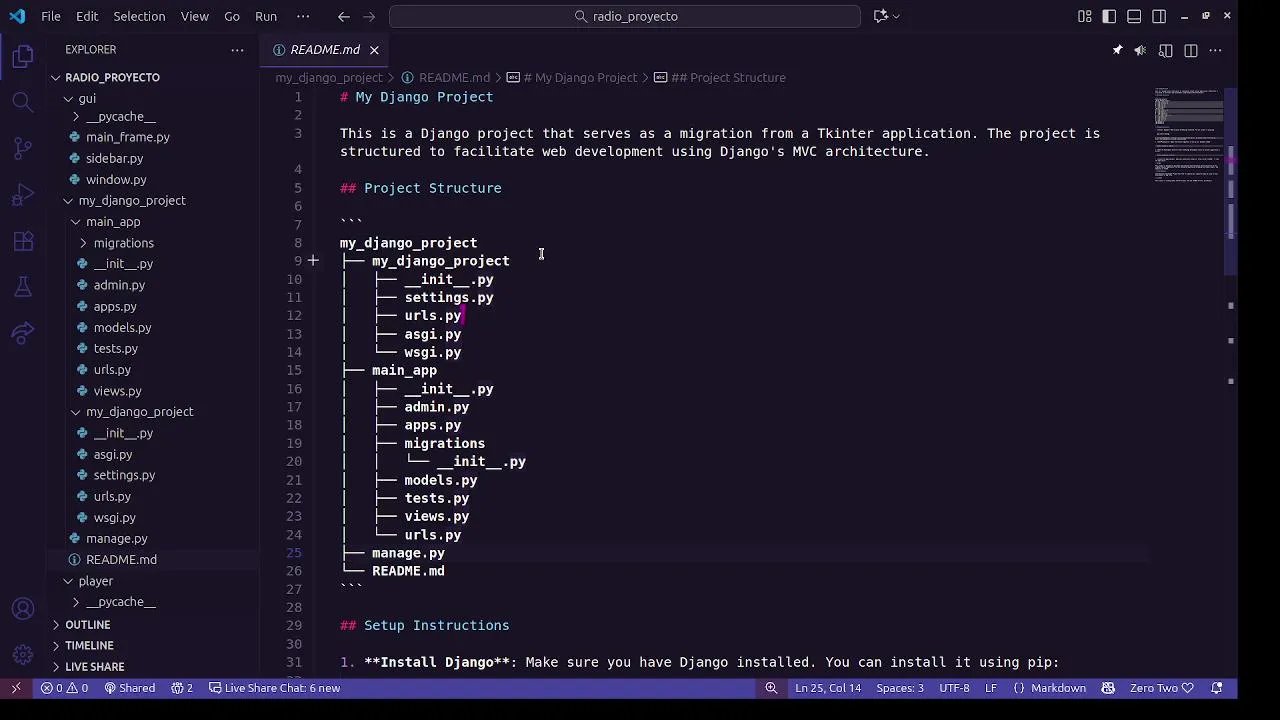The image size is (1280, 720).
Task: Open the Copilot chat dropdown arrow
Action: pos(896,16)
